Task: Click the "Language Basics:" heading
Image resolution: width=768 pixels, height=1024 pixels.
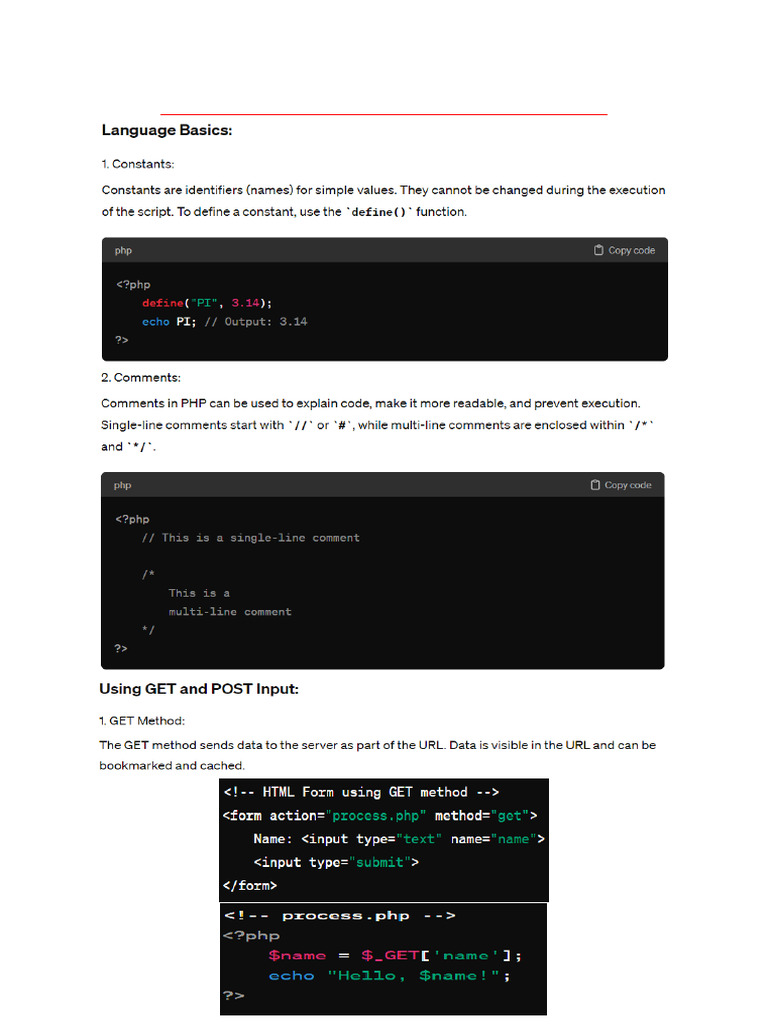Action: (x=167, y=130)
